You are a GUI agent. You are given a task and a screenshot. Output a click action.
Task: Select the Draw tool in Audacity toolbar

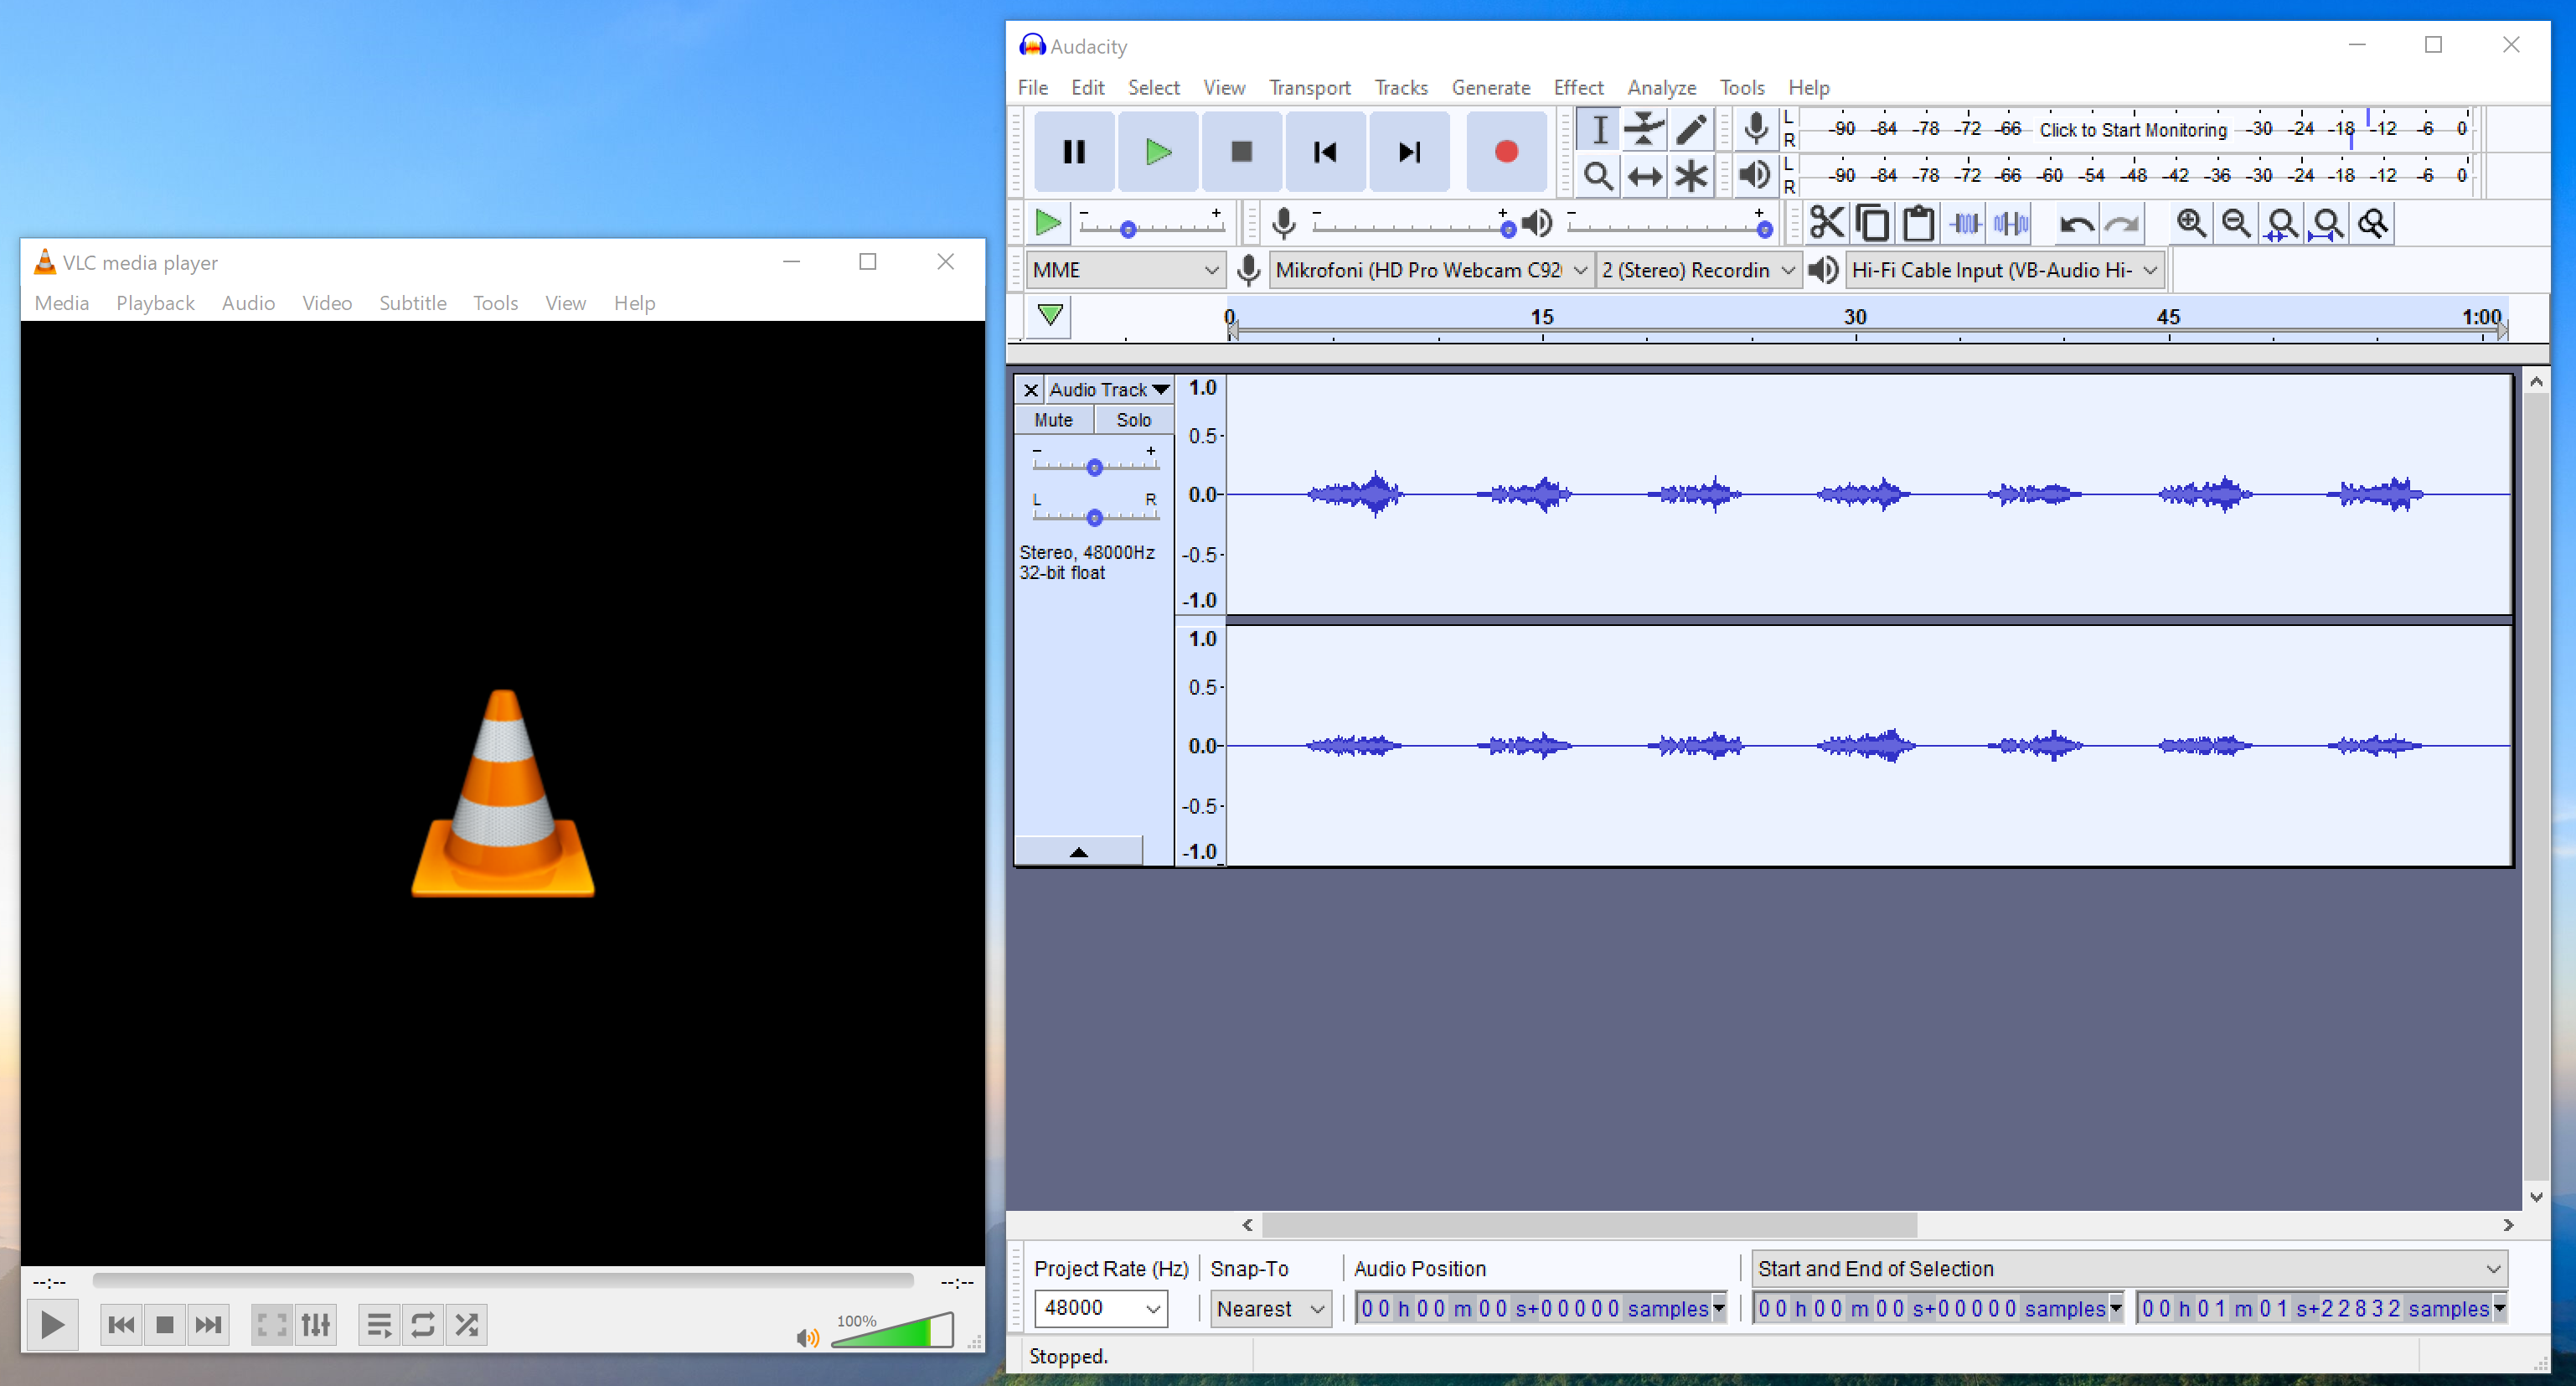[1689, 130]
